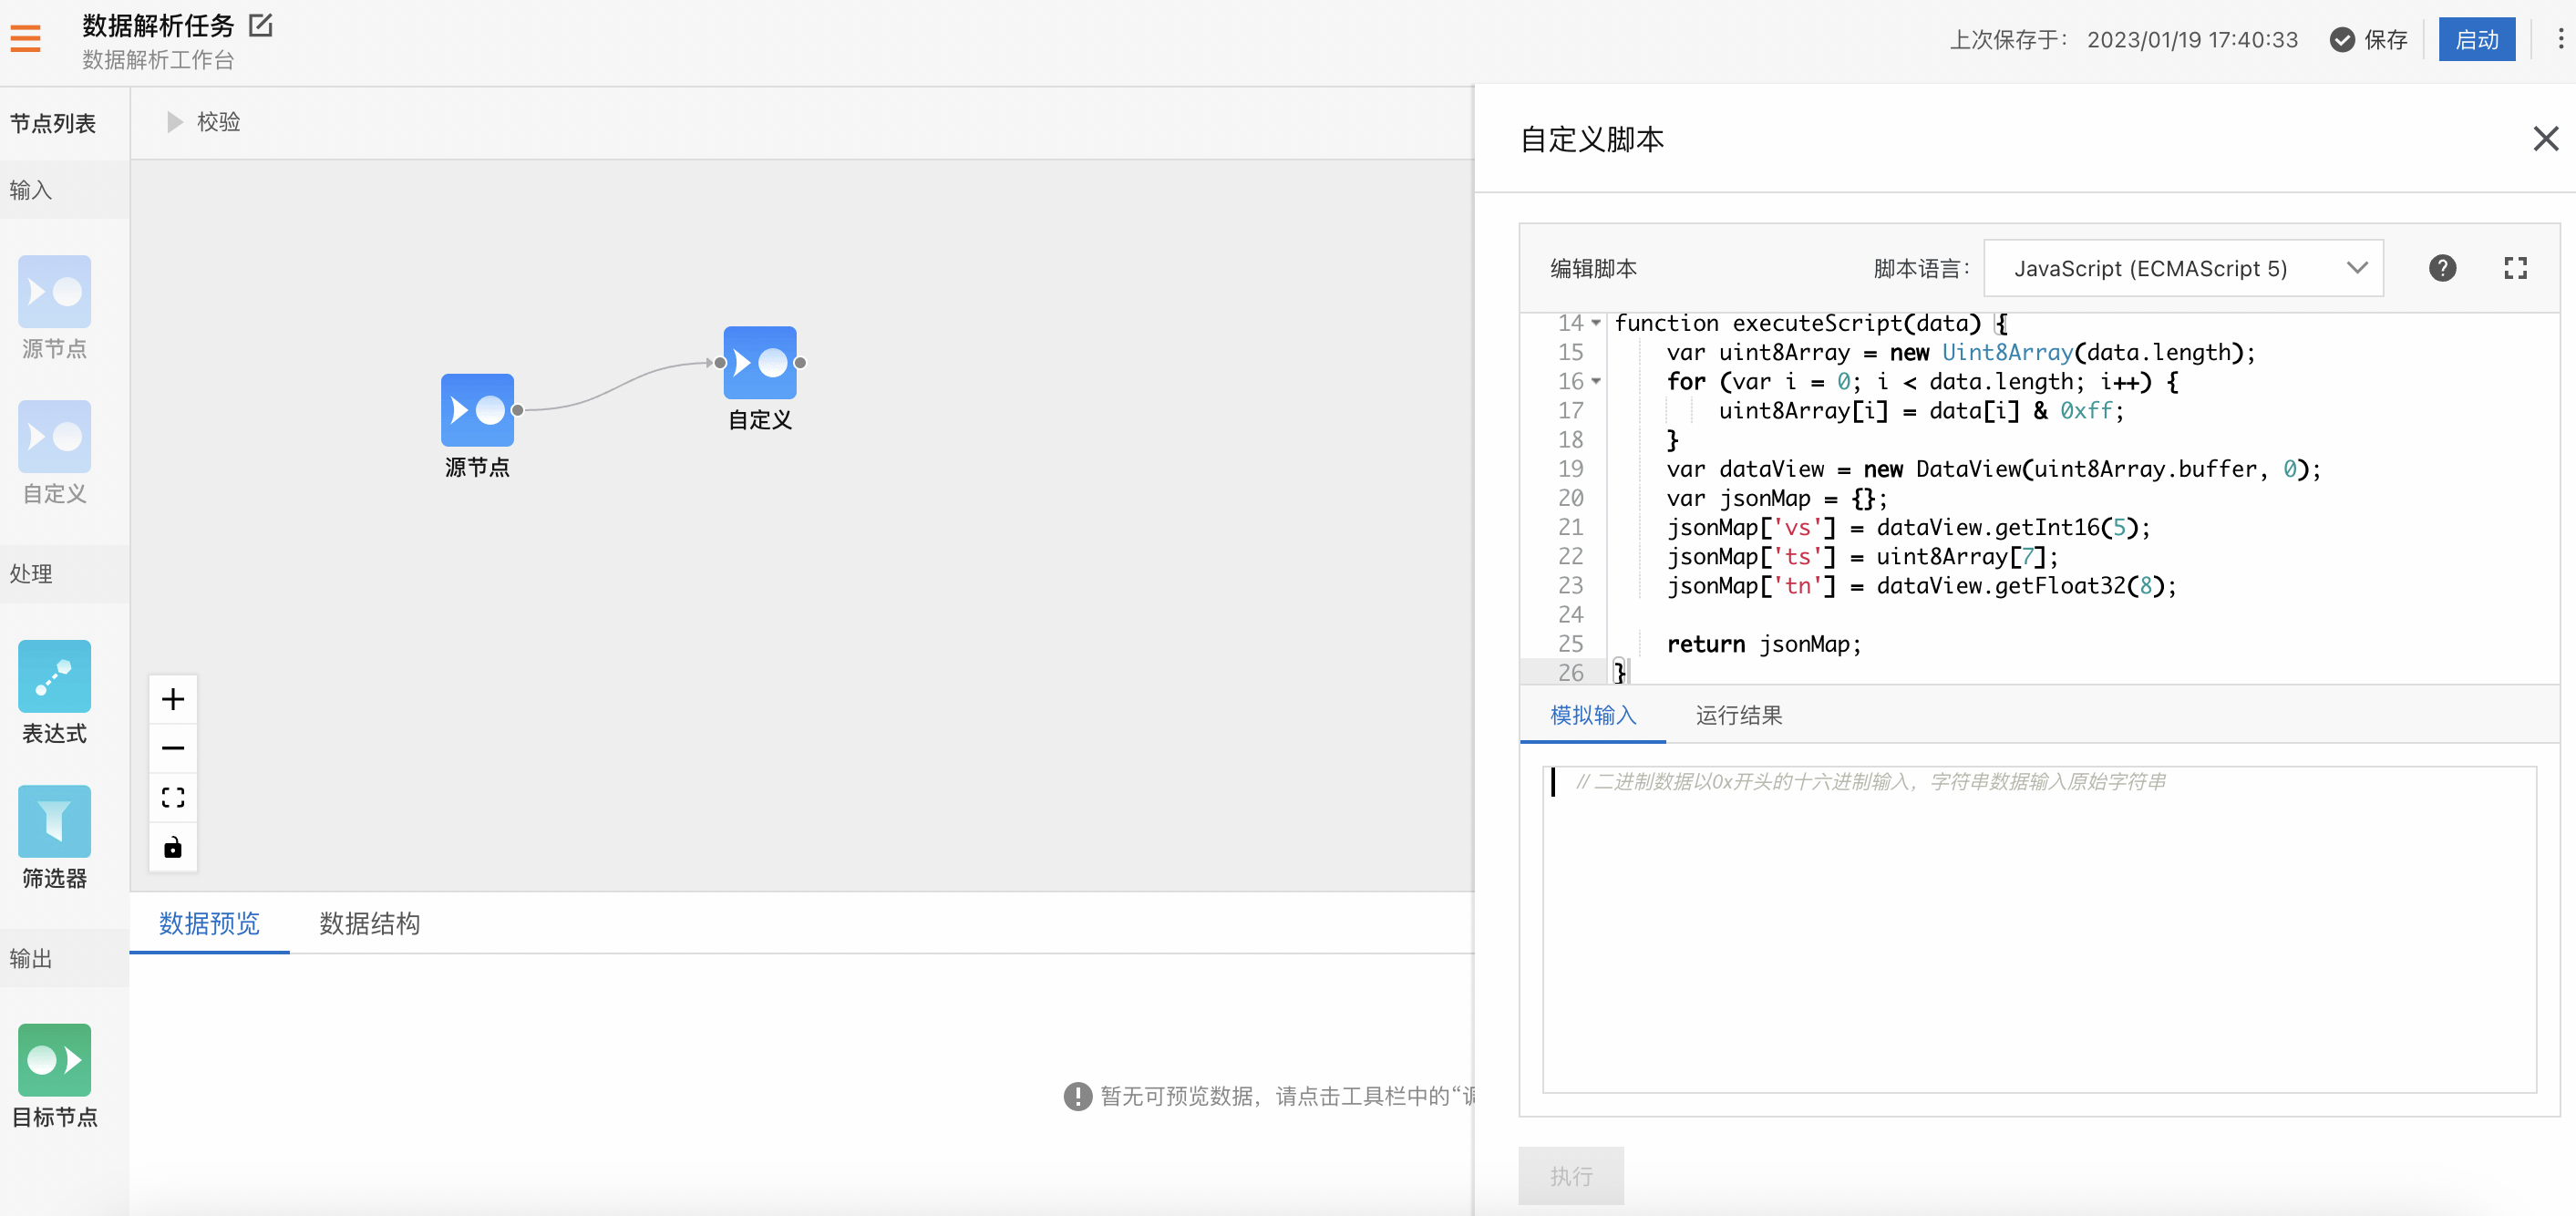Open the 脚本语言 JavaScript dropdown
2576x1216 pixels.
pos(2183,268)
